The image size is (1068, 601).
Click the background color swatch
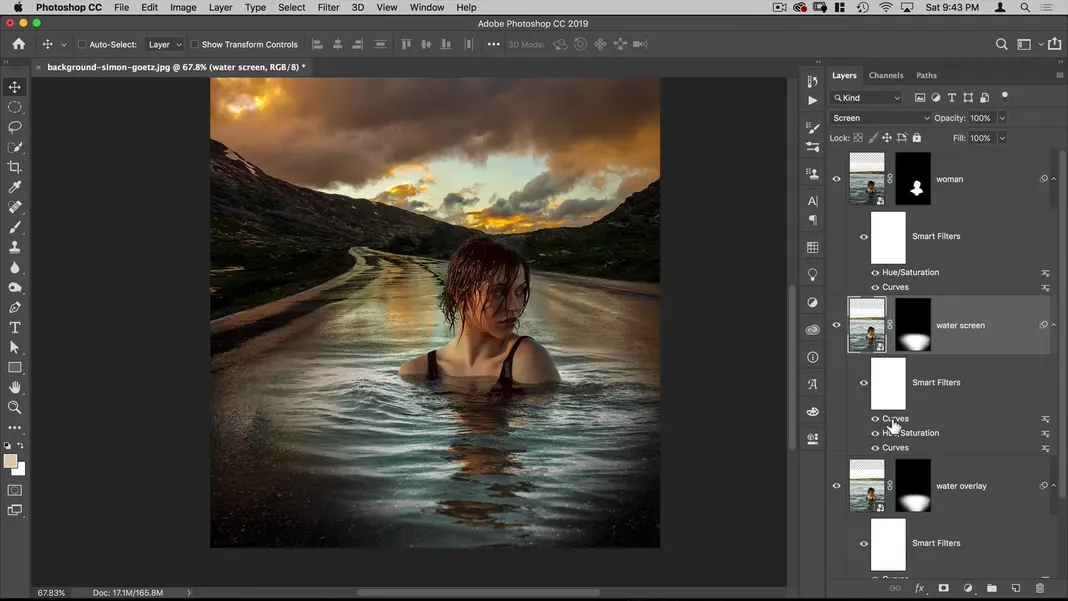click(x=21, y=470)
